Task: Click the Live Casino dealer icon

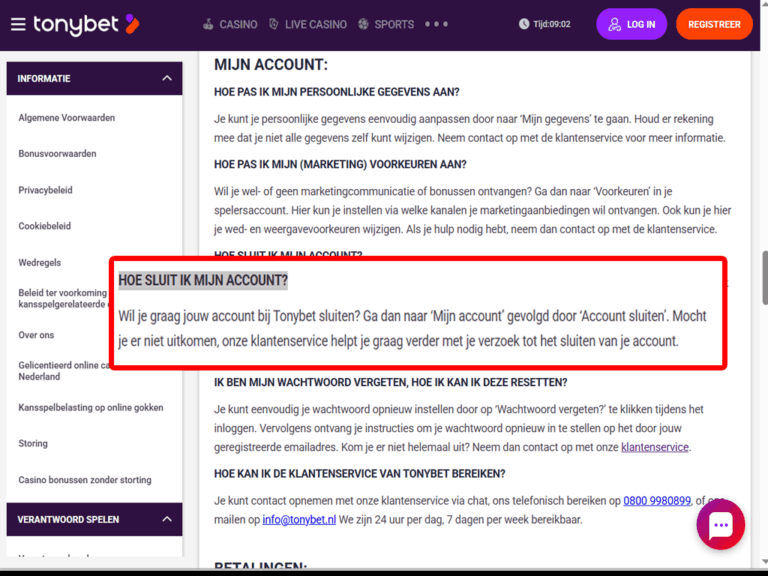Action: 275,24
